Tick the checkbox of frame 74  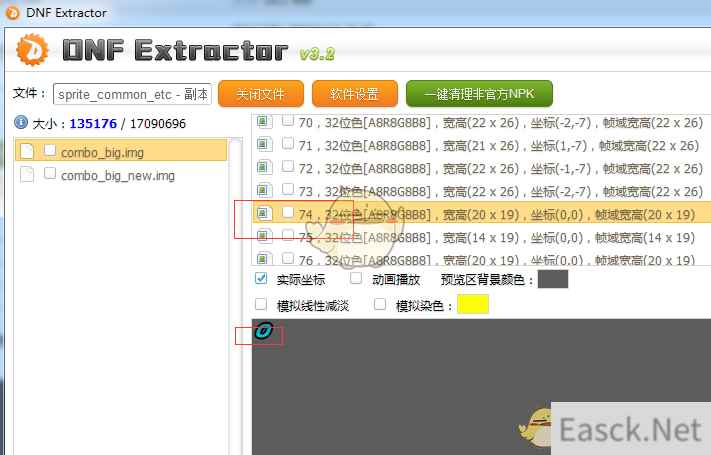click(x=287, y=212)
